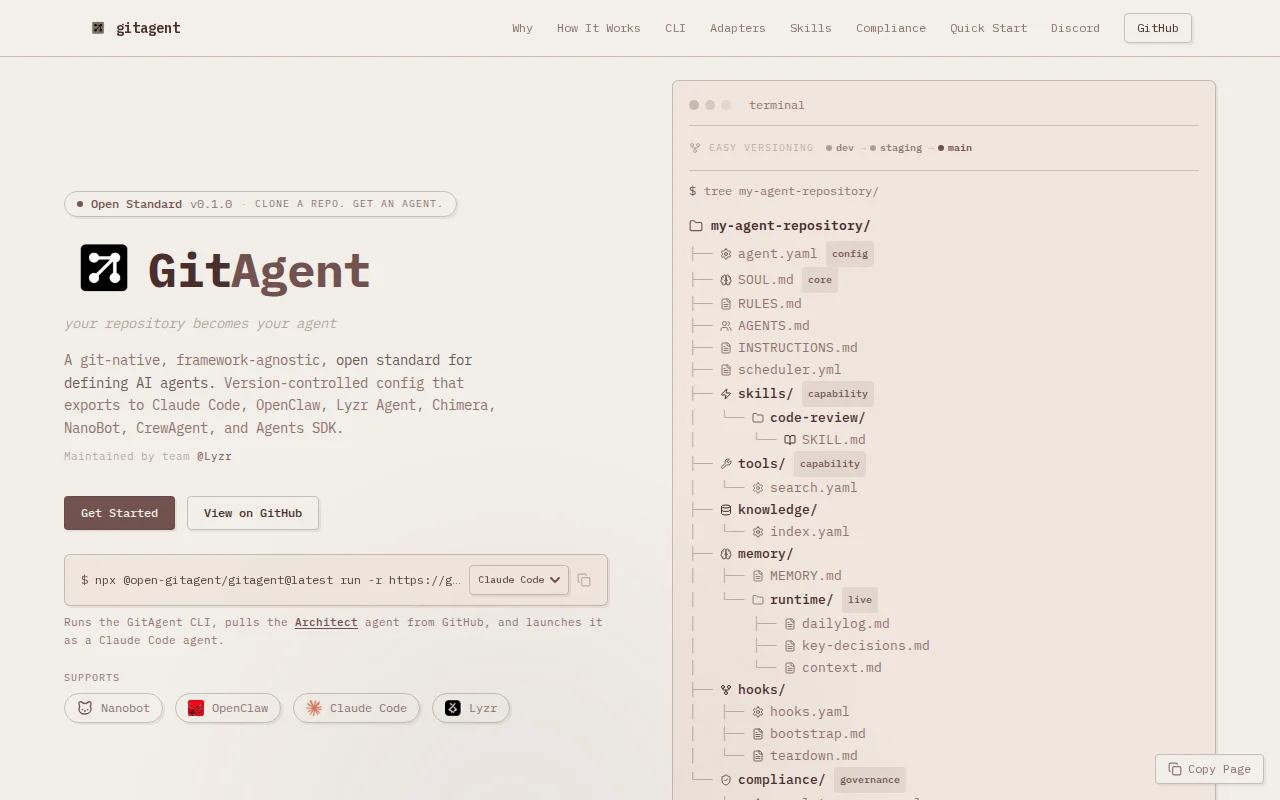Open the Discord nav link
This screenshot has width=1280, height=800.
pos(1075,28)
